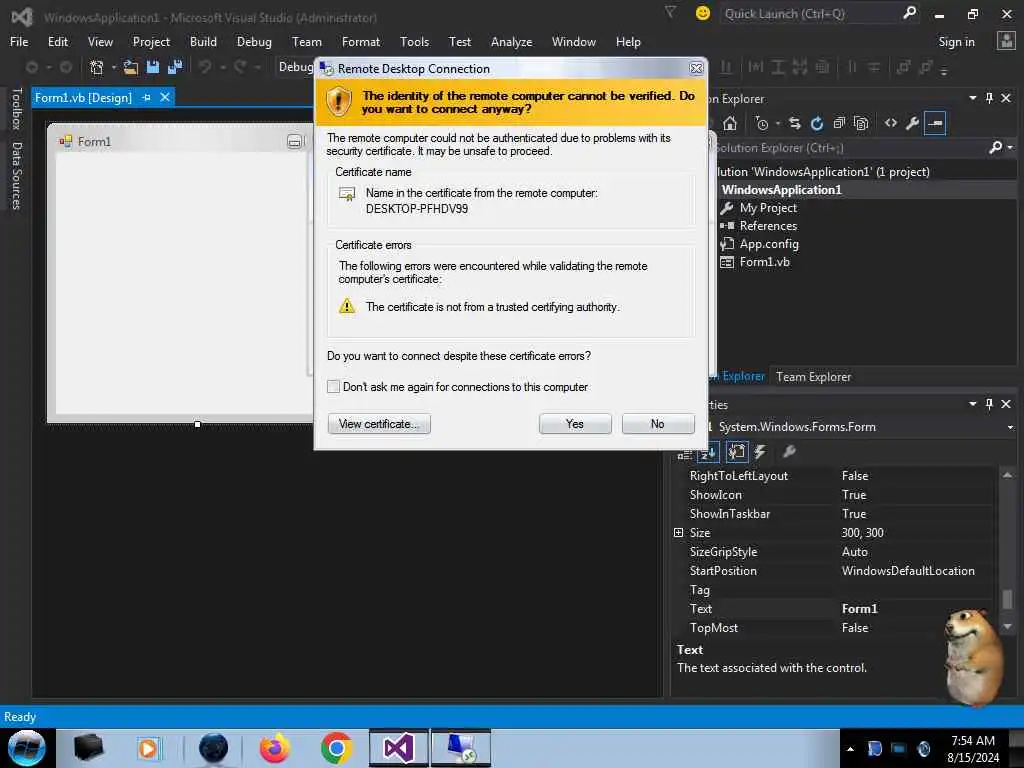
Task: Click the View certificate button
Action: (x=379, y=424)
